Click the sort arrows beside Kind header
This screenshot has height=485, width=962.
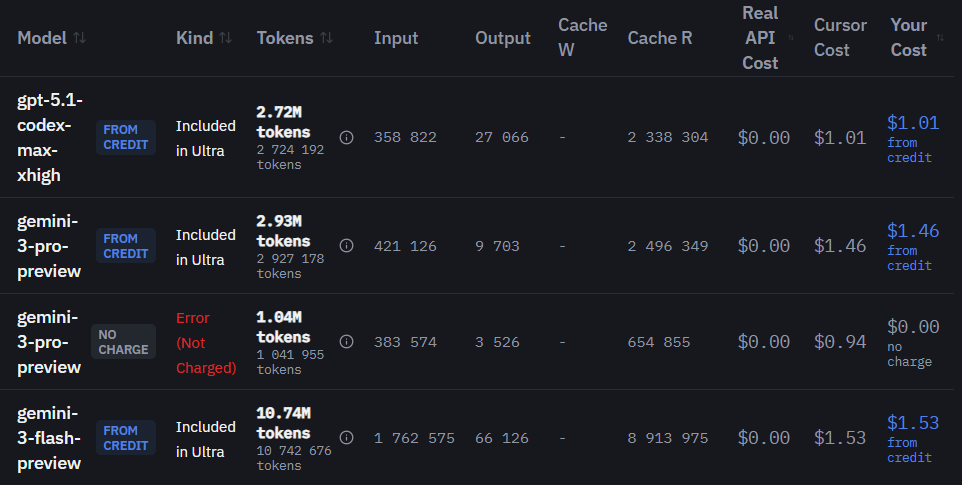[225, 38]
